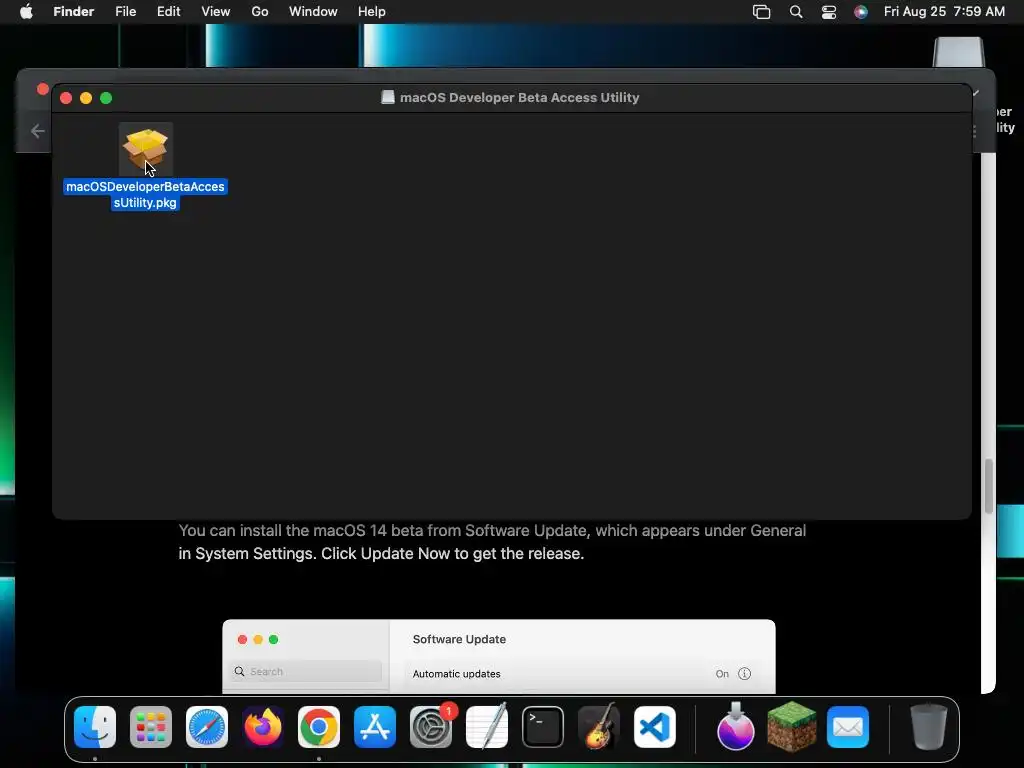Open TextEdit from the Dock

[487, 727]
